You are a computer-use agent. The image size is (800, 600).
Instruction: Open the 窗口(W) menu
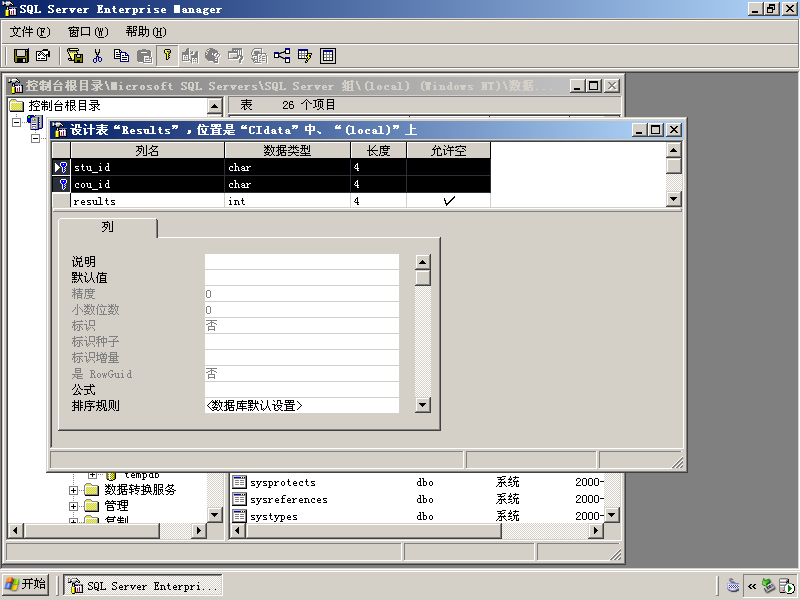[x=88, y=32]
